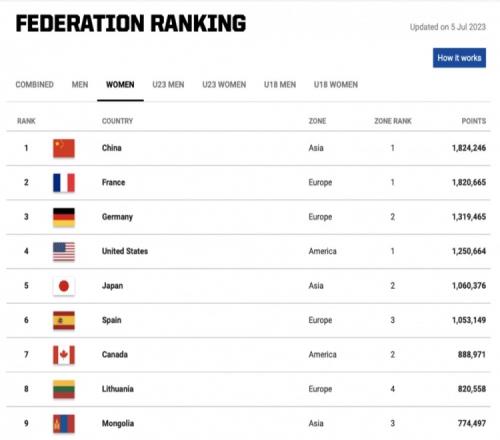Click the How it works button
This screenshot has width=500, height=440.
pos(459,58)
